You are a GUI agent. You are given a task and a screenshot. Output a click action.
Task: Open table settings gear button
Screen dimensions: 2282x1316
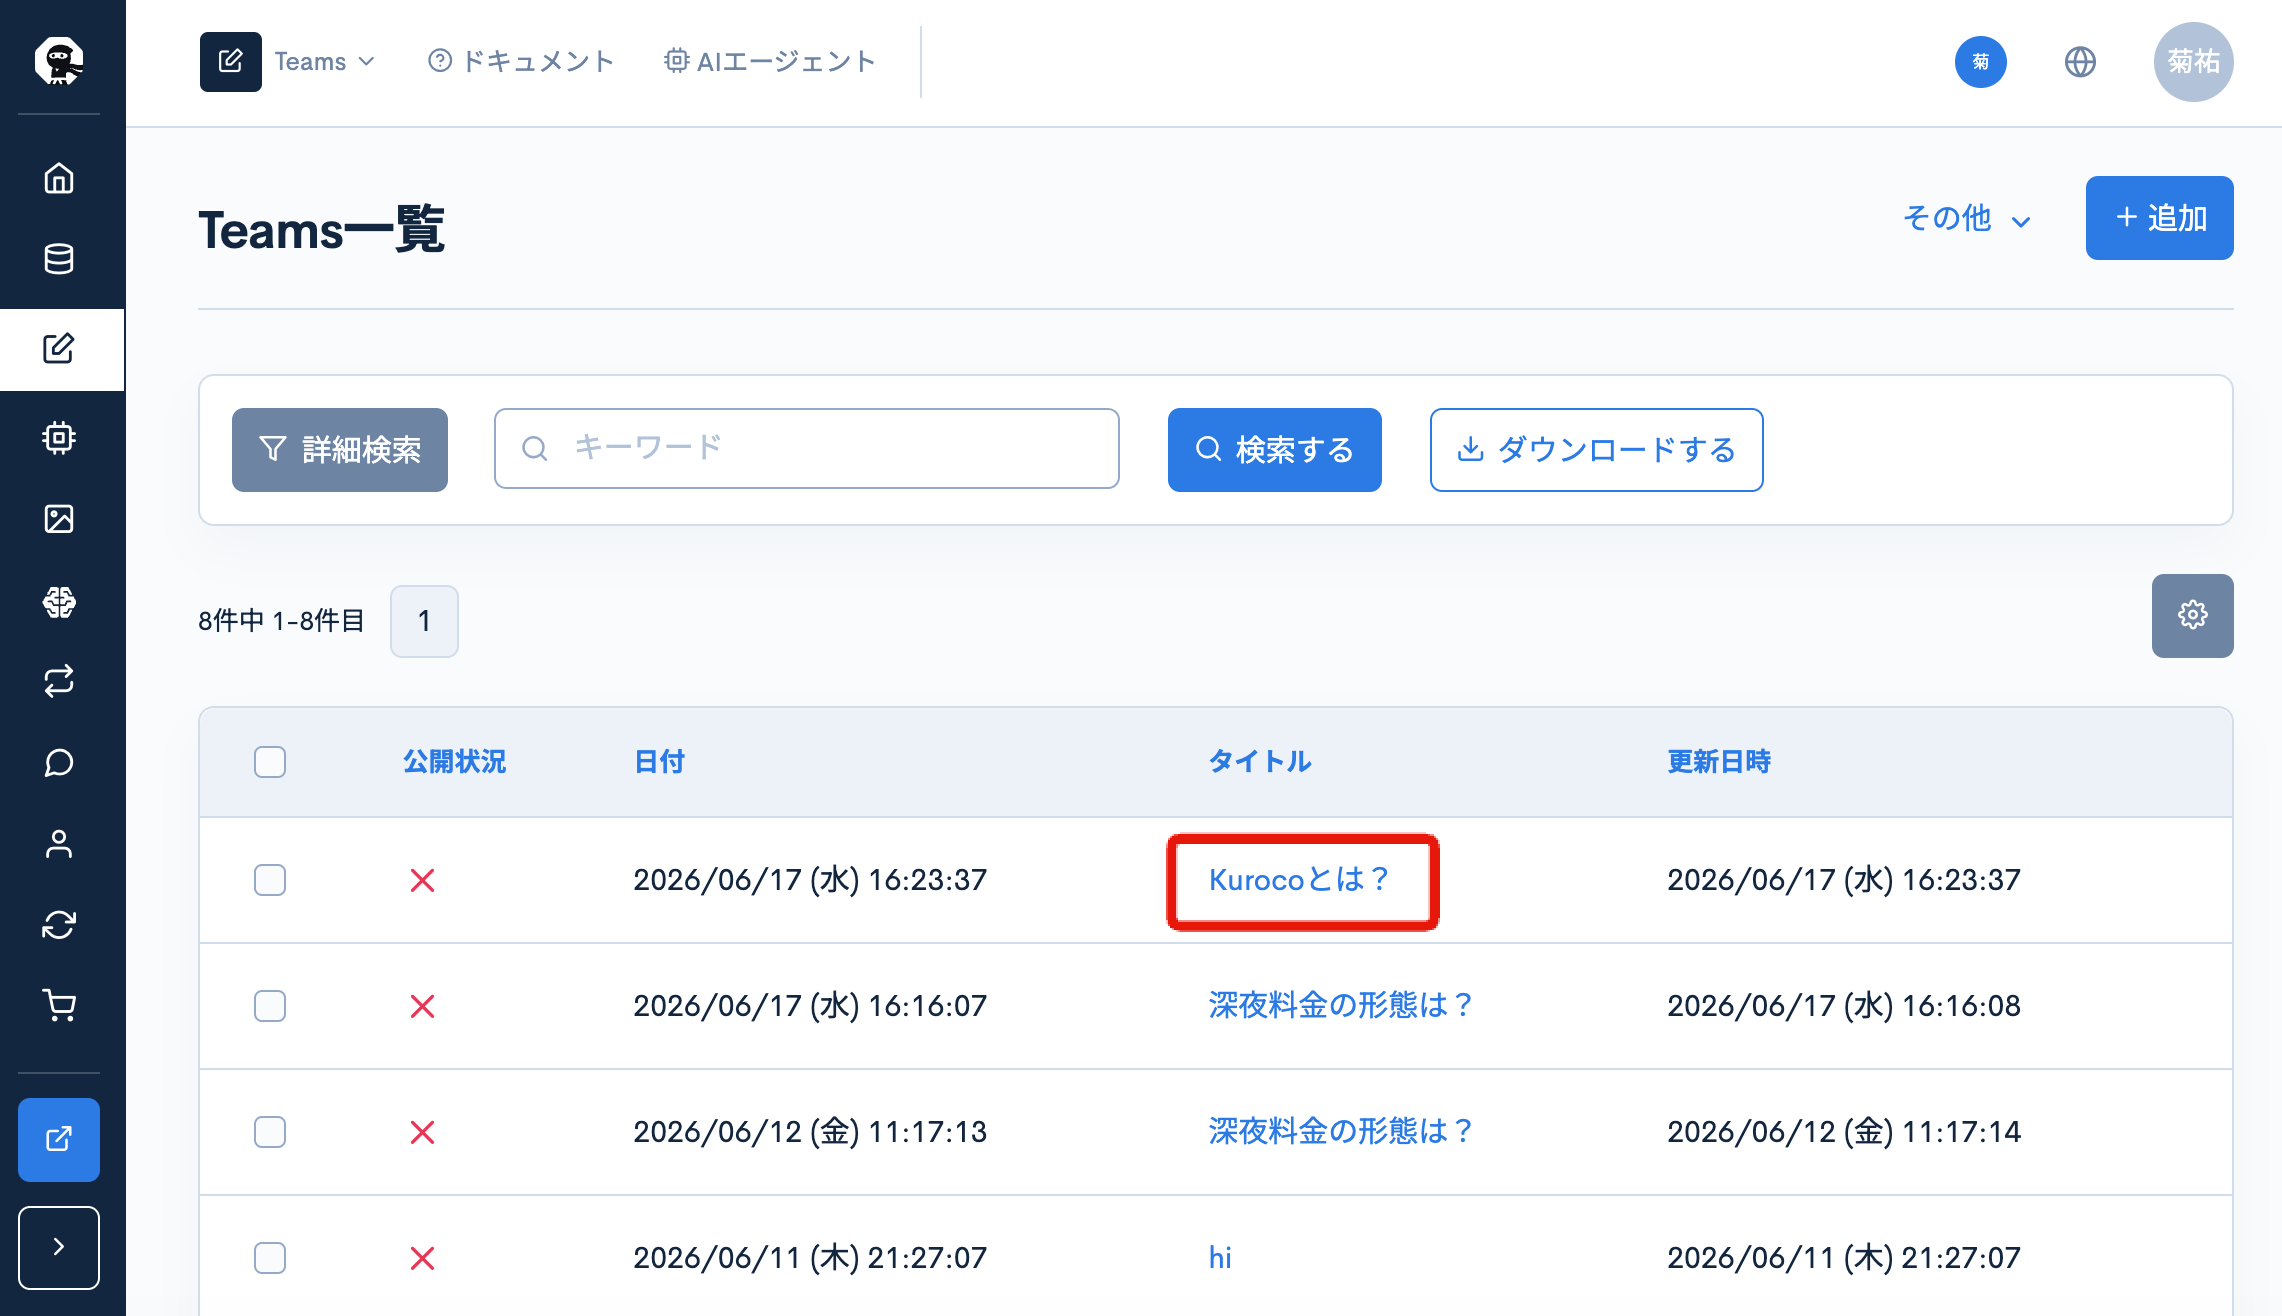pyautogui.click(x=2193, y=616)
